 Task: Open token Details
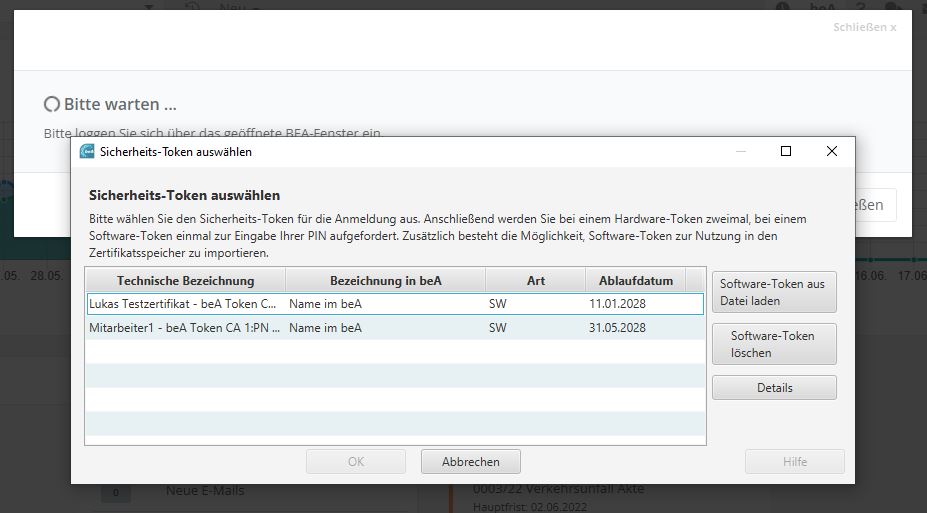tap(773, 388)
